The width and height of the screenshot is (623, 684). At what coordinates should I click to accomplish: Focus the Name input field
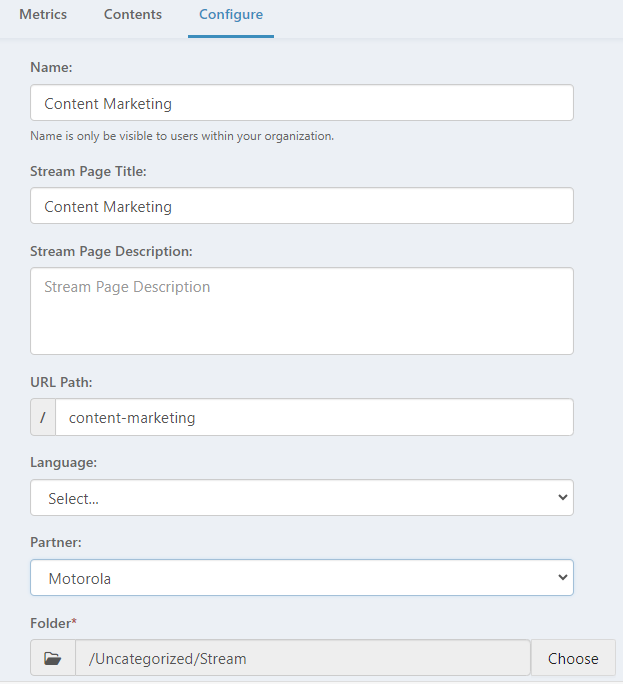click(x=302, y=103)
